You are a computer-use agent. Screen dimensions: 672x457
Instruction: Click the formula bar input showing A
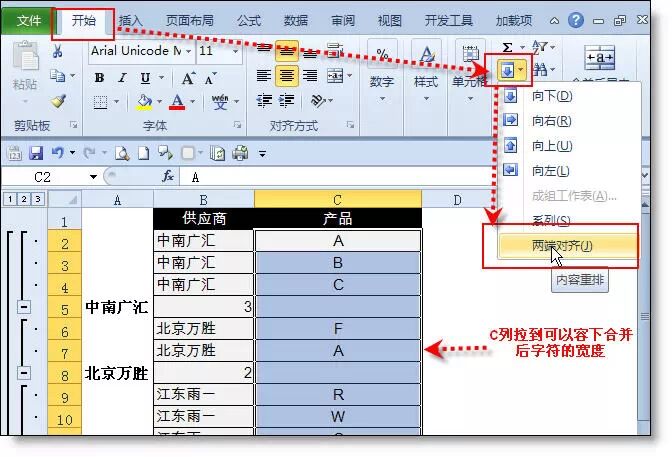click(339, 177)
